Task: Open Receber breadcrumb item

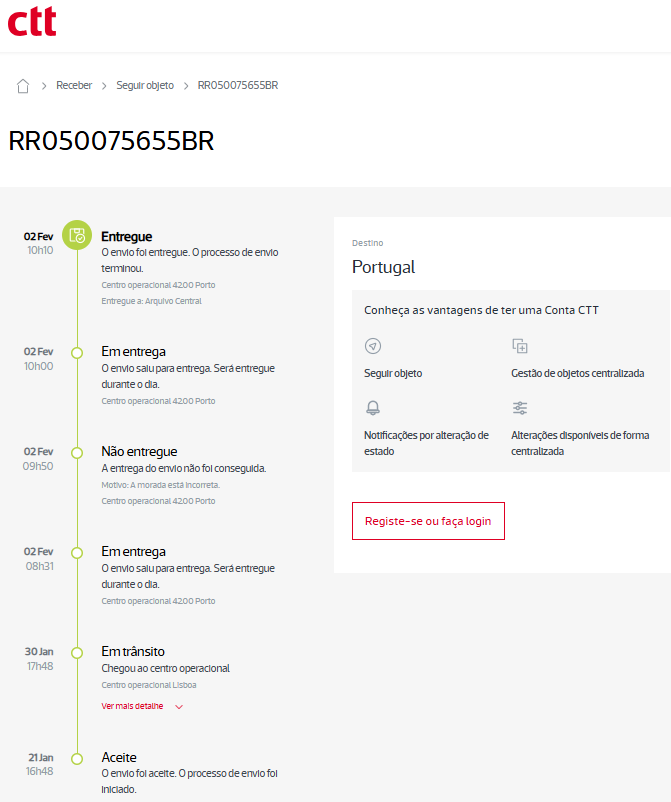Action: [74, 86]
